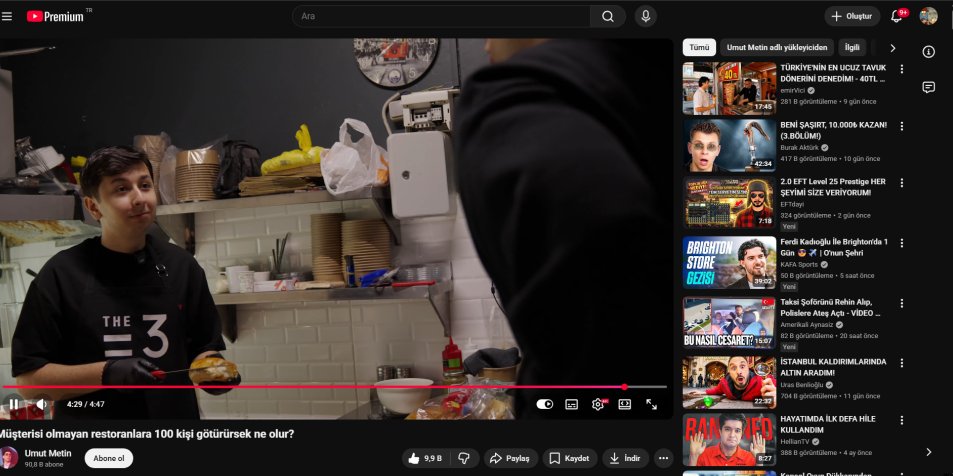Dislike the video
Image resolution: width=953 pixels, height=476 pixels.
pyautogui.click(x=464, y=458)
